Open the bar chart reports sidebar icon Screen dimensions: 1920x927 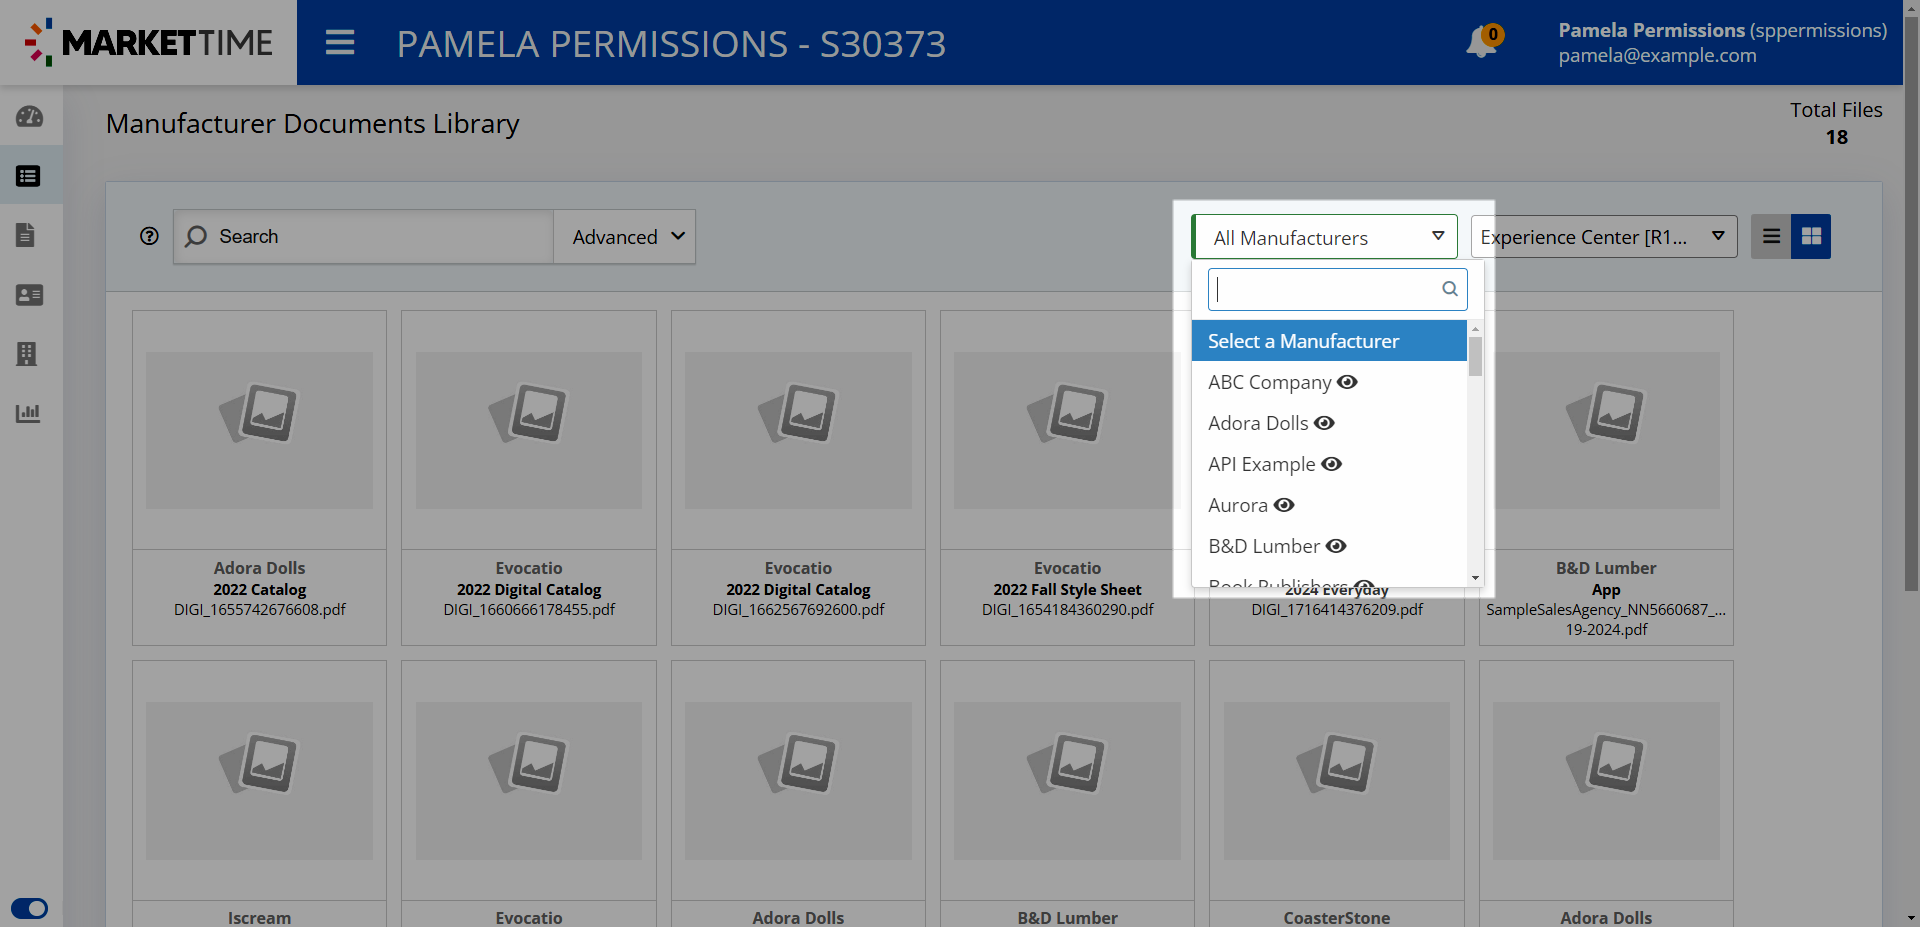coord(28,413)
